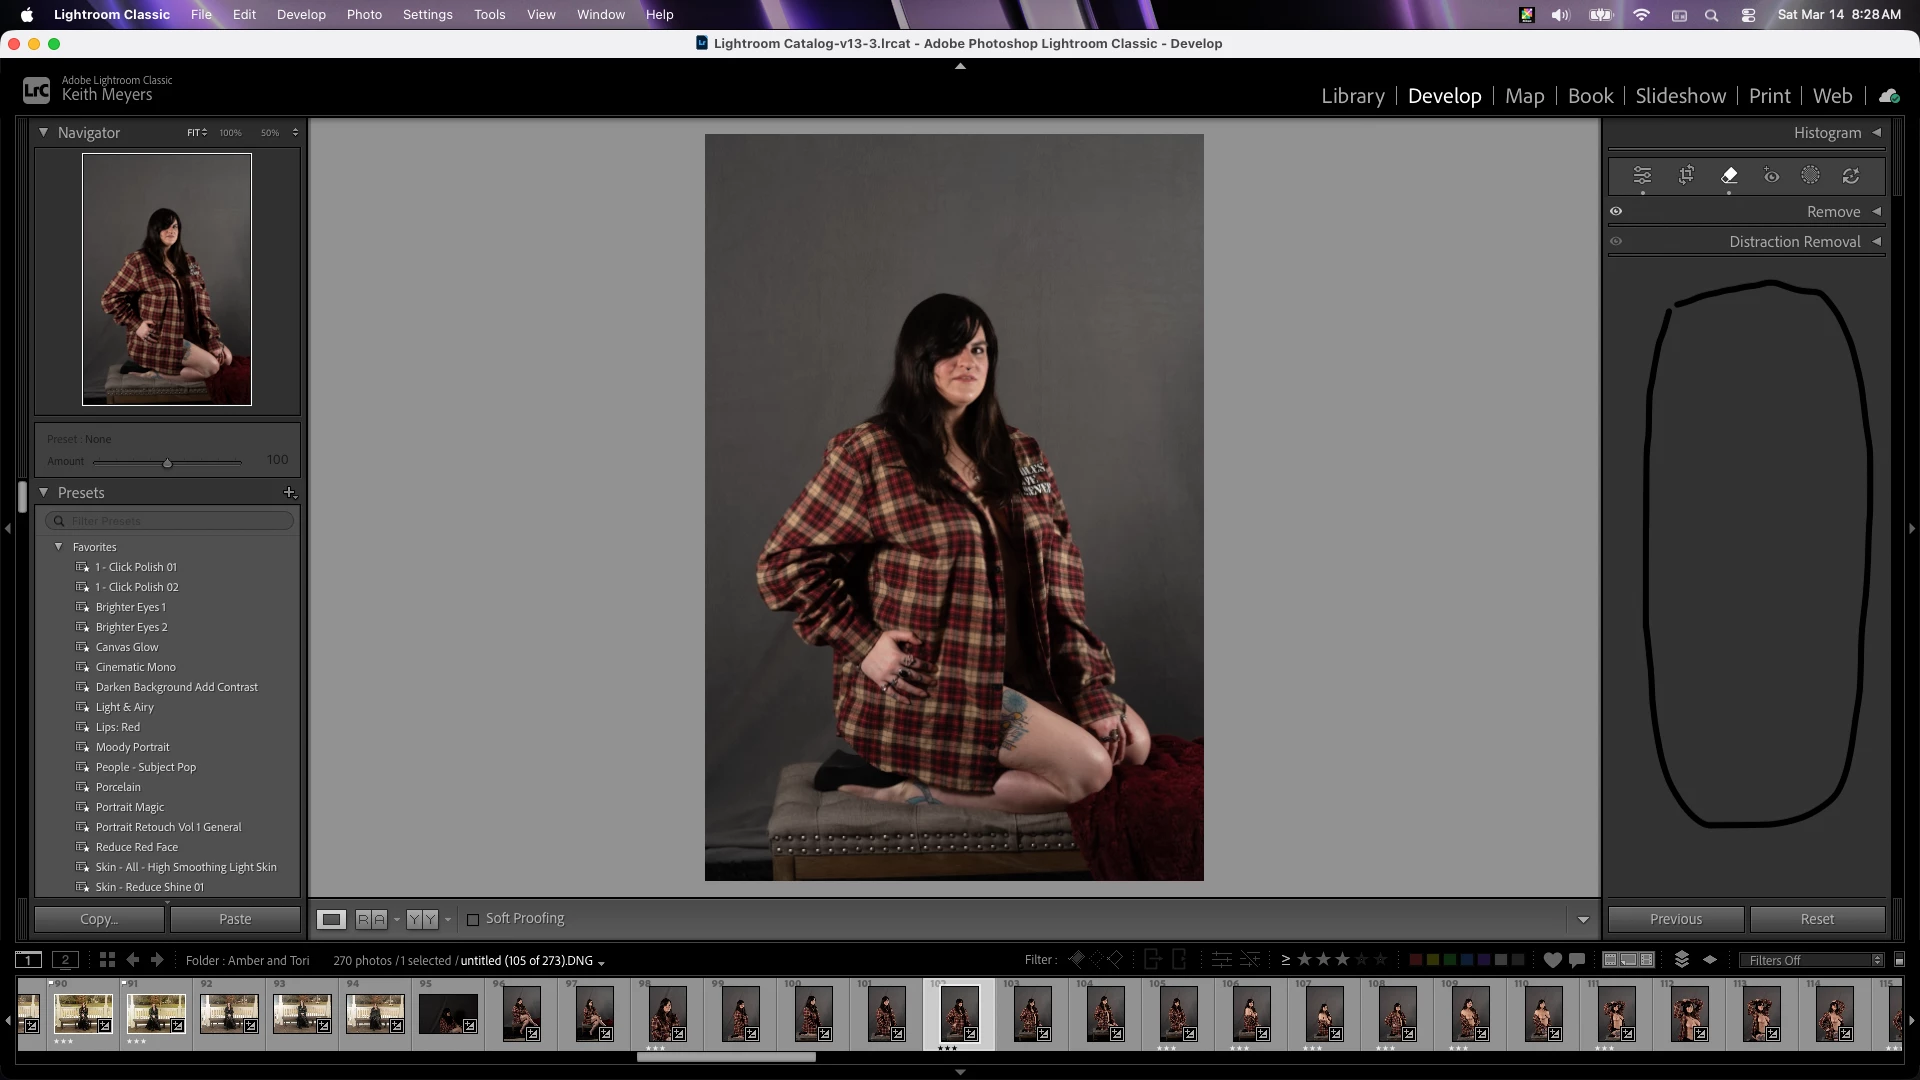Viewport: 1920px width, 1080px height.
Task: Collapse the Navigator panel triangle
Action: [43, 132]
